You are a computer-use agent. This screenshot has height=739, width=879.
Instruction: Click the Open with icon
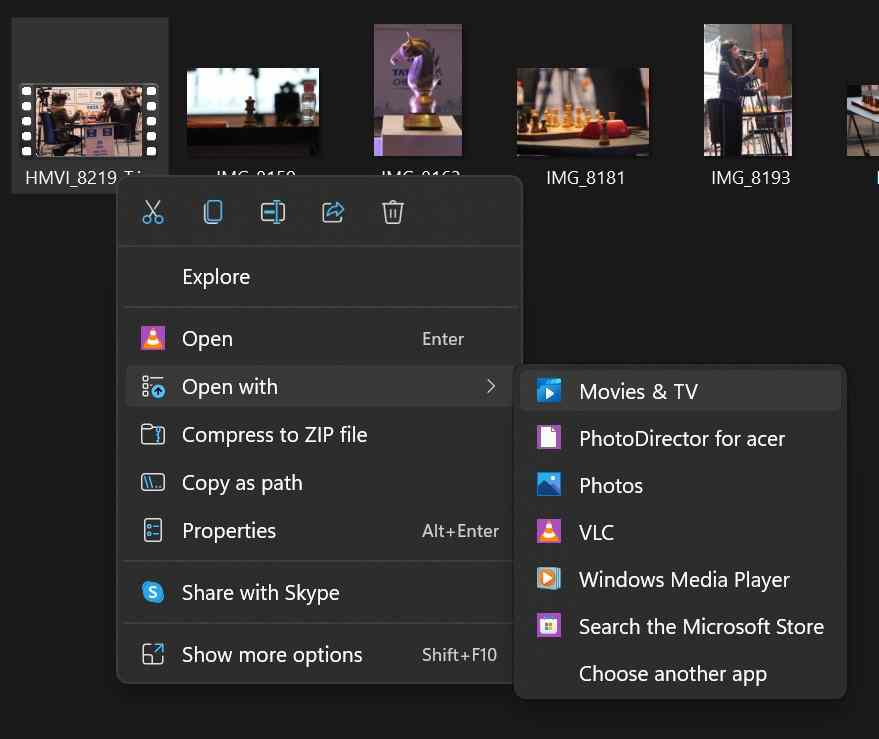(153, 387)
